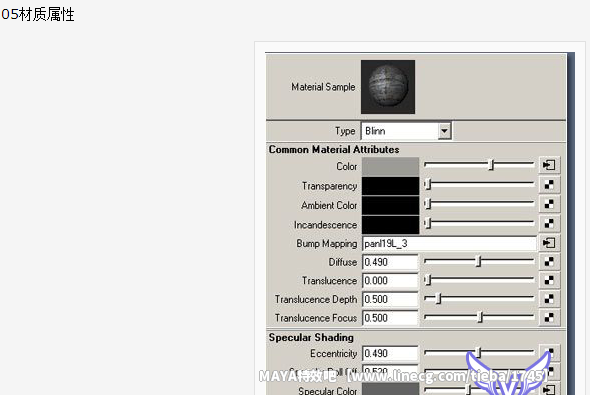Click the Material Sample label
This screenshot has height=395, width=590.
pyautogui.click(x=323, y=87)
